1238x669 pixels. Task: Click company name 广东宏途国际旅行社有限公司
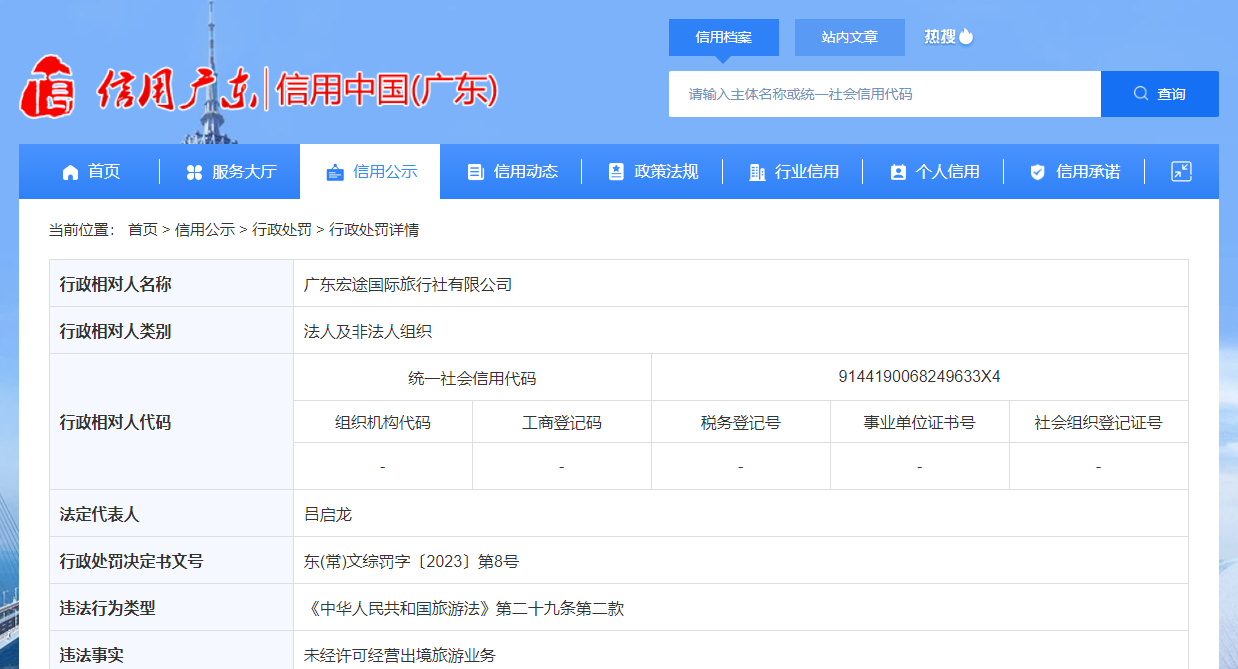408,285
